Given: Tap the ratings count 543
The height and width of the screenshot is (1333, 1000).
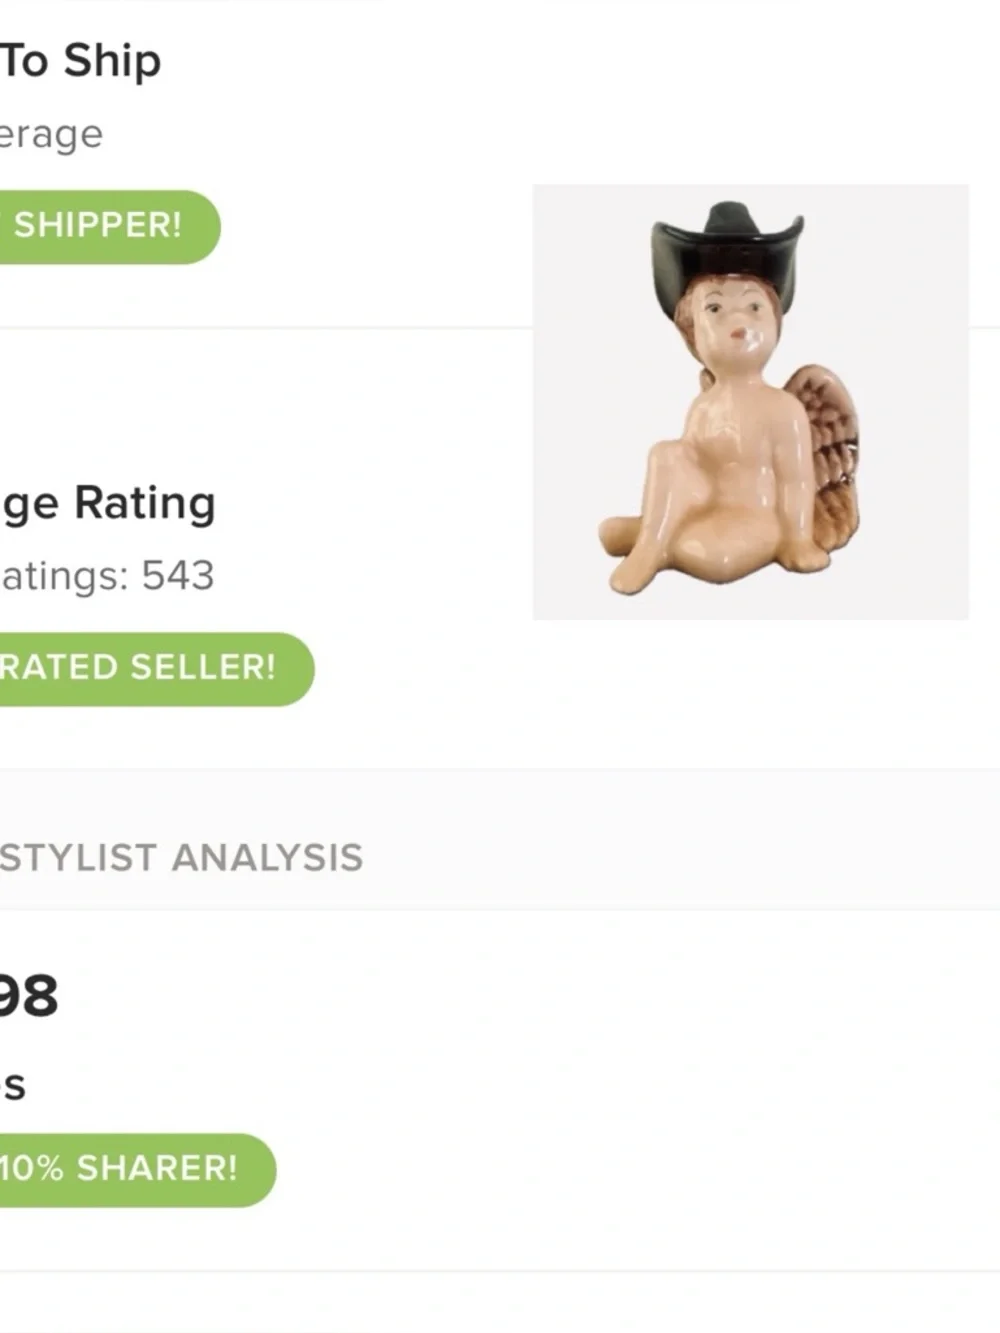Looking at the screenshot, I should point(177,576).
